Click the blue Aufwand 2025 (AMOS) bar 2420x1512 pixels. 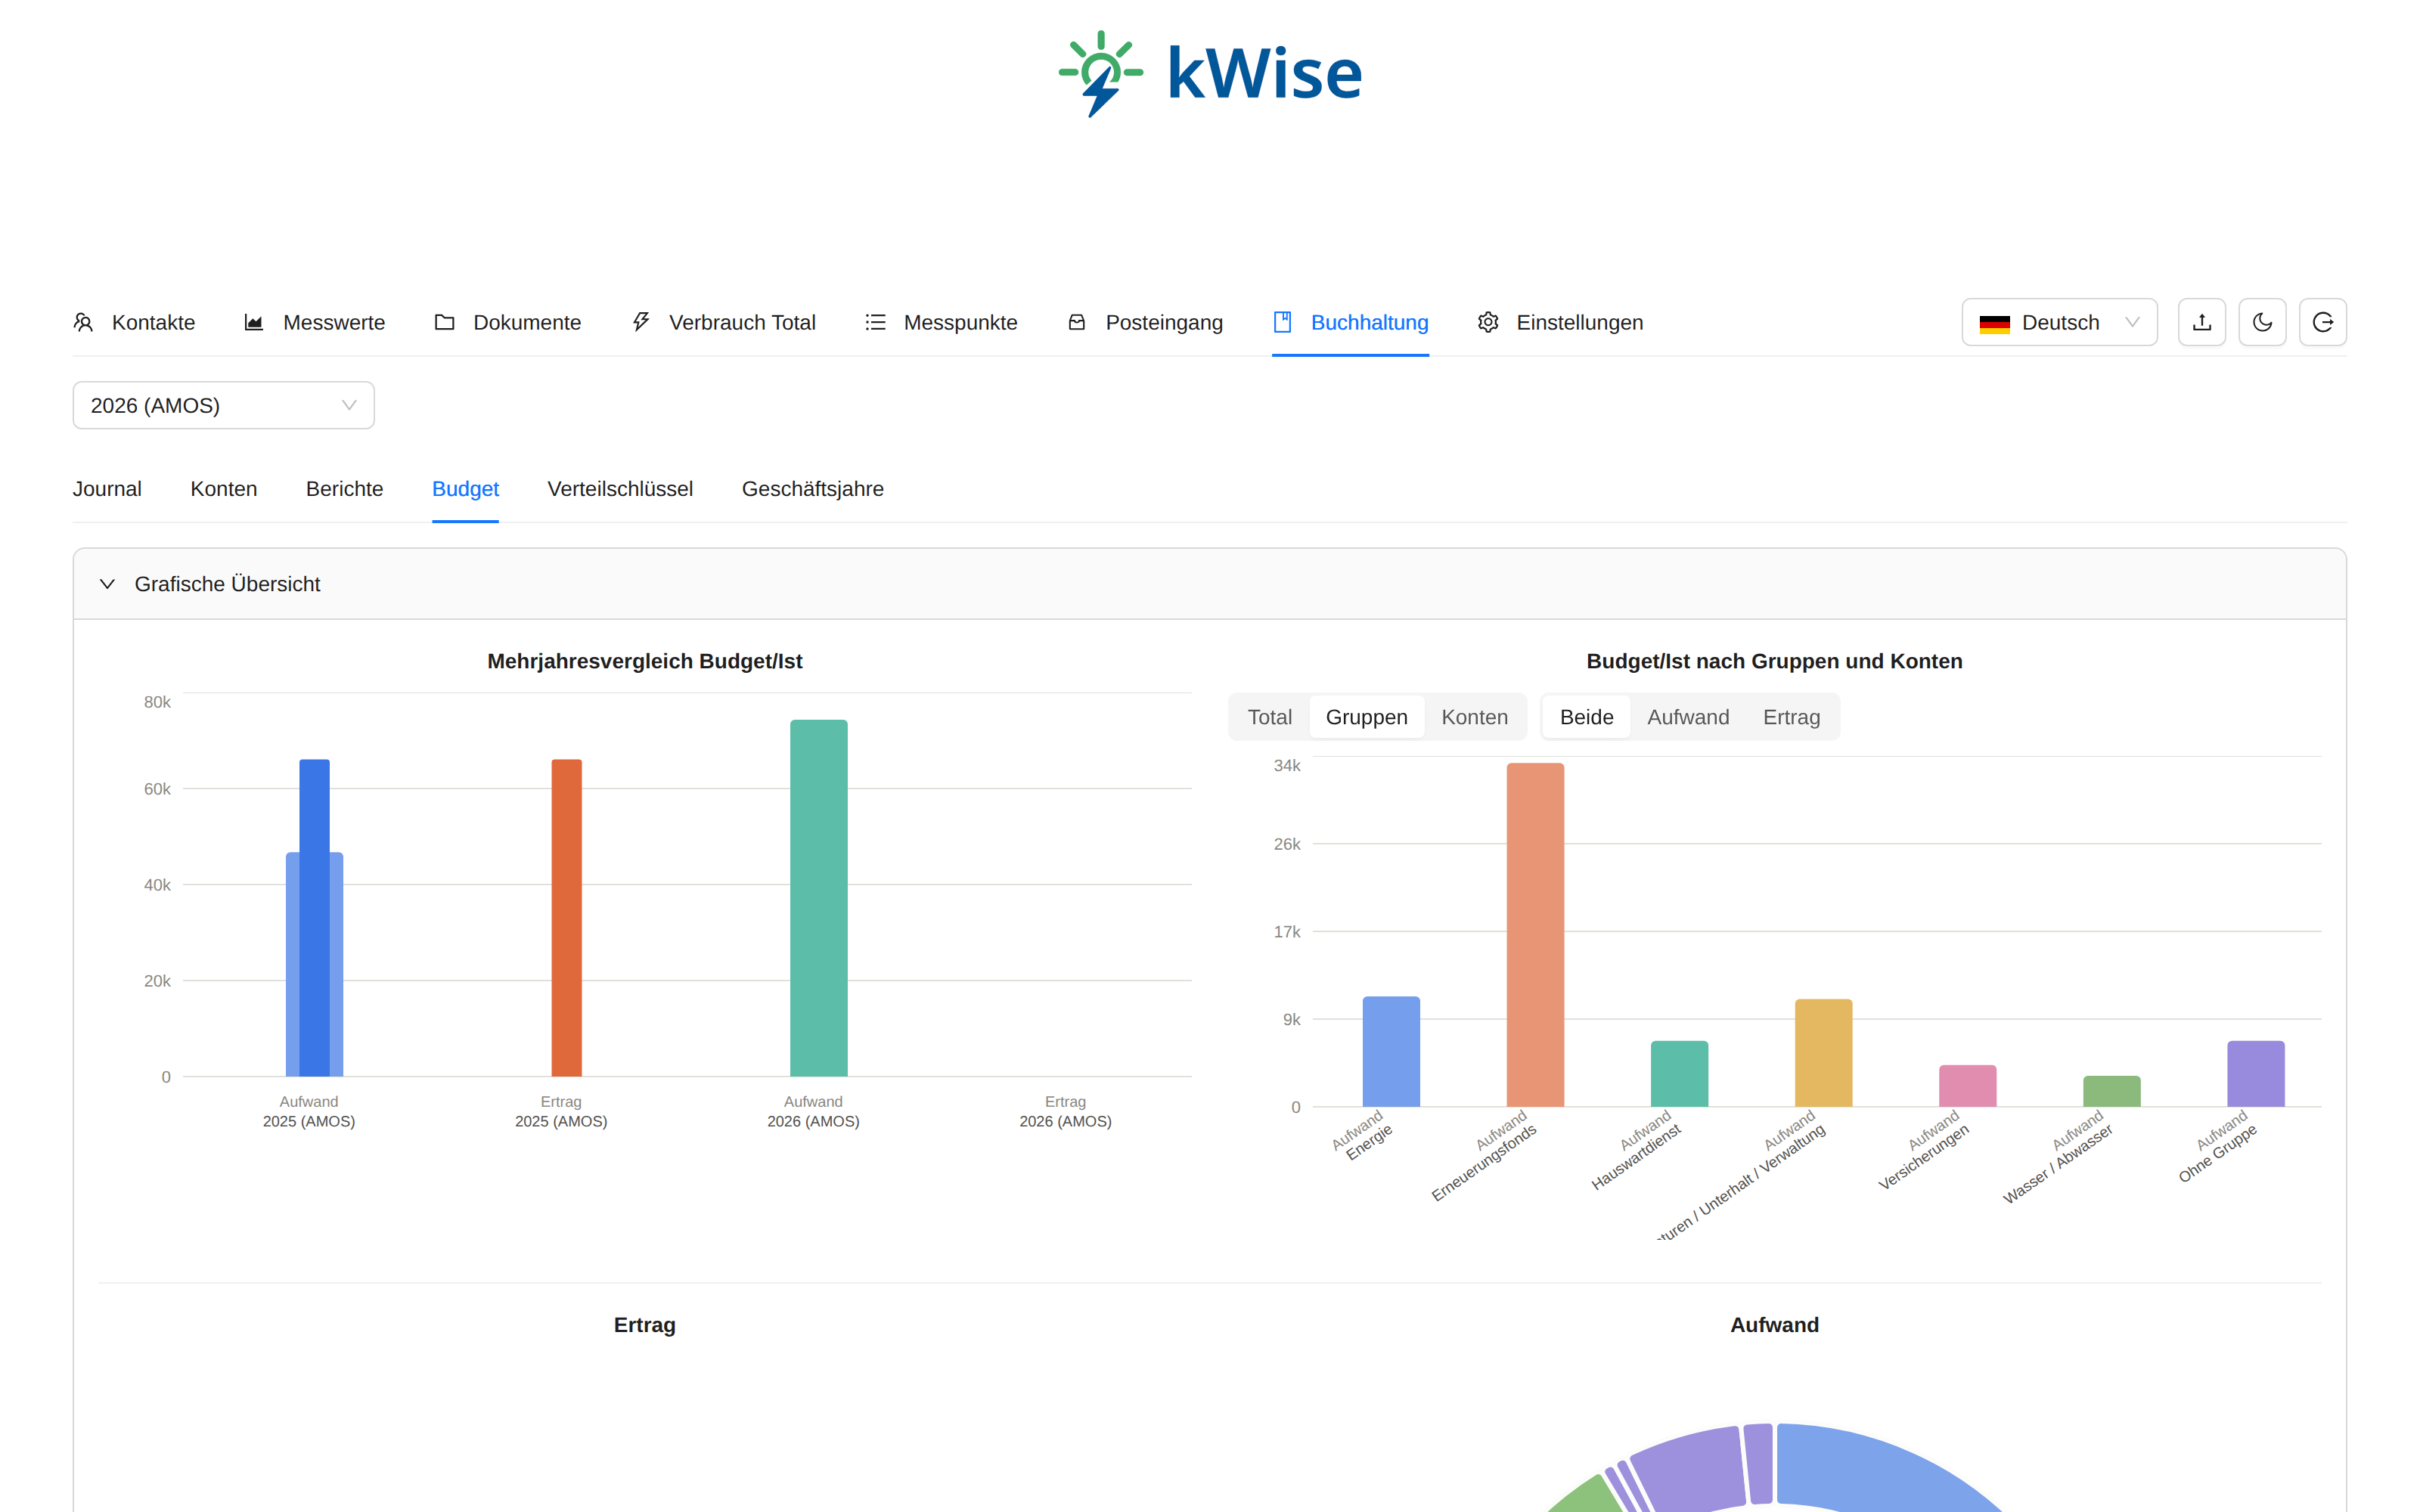(314, 917)
